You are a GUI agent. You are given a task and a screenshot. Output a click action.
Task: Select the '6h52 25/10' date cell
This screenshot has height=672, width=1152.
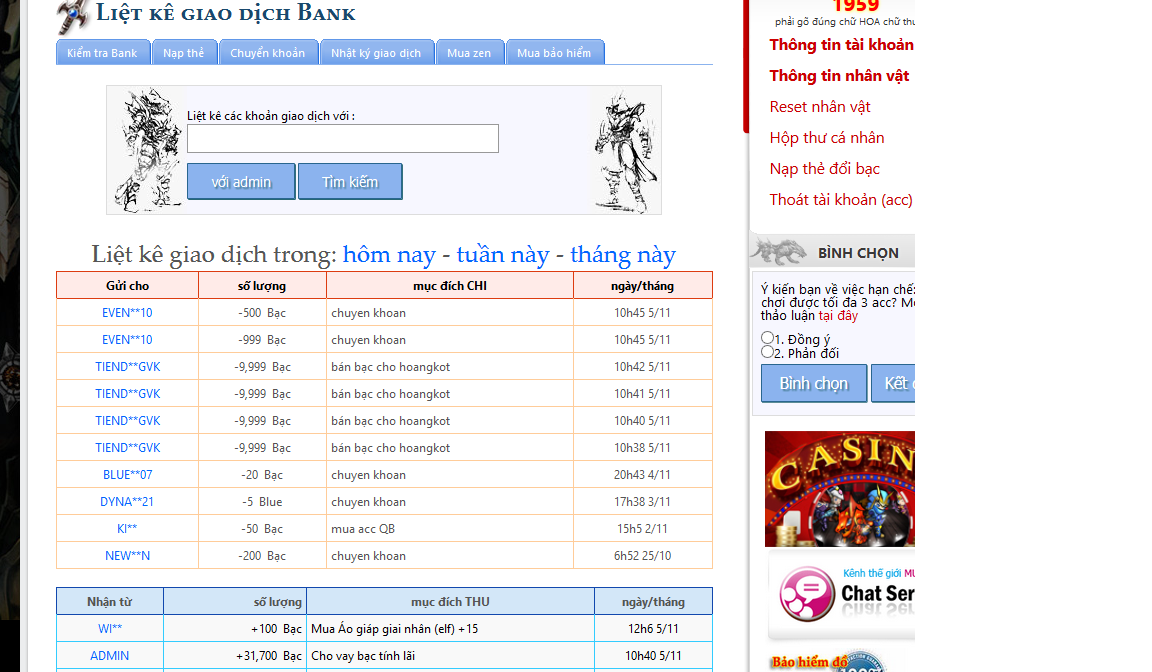click(x=643, y=556)
